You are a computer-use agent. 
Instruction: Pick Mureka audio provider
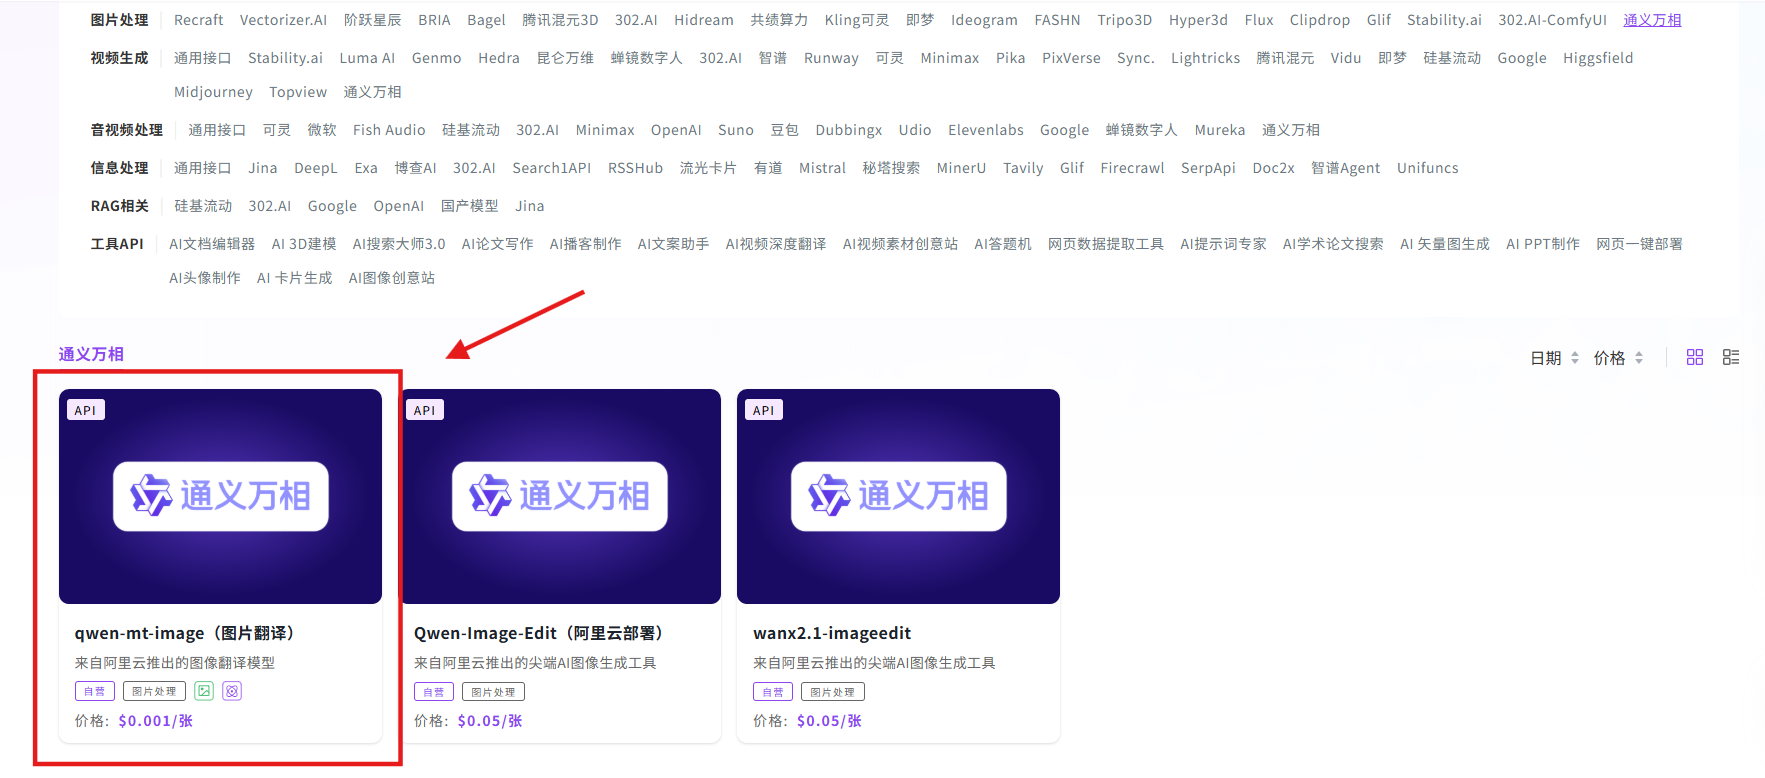[x=1220, y=130]
